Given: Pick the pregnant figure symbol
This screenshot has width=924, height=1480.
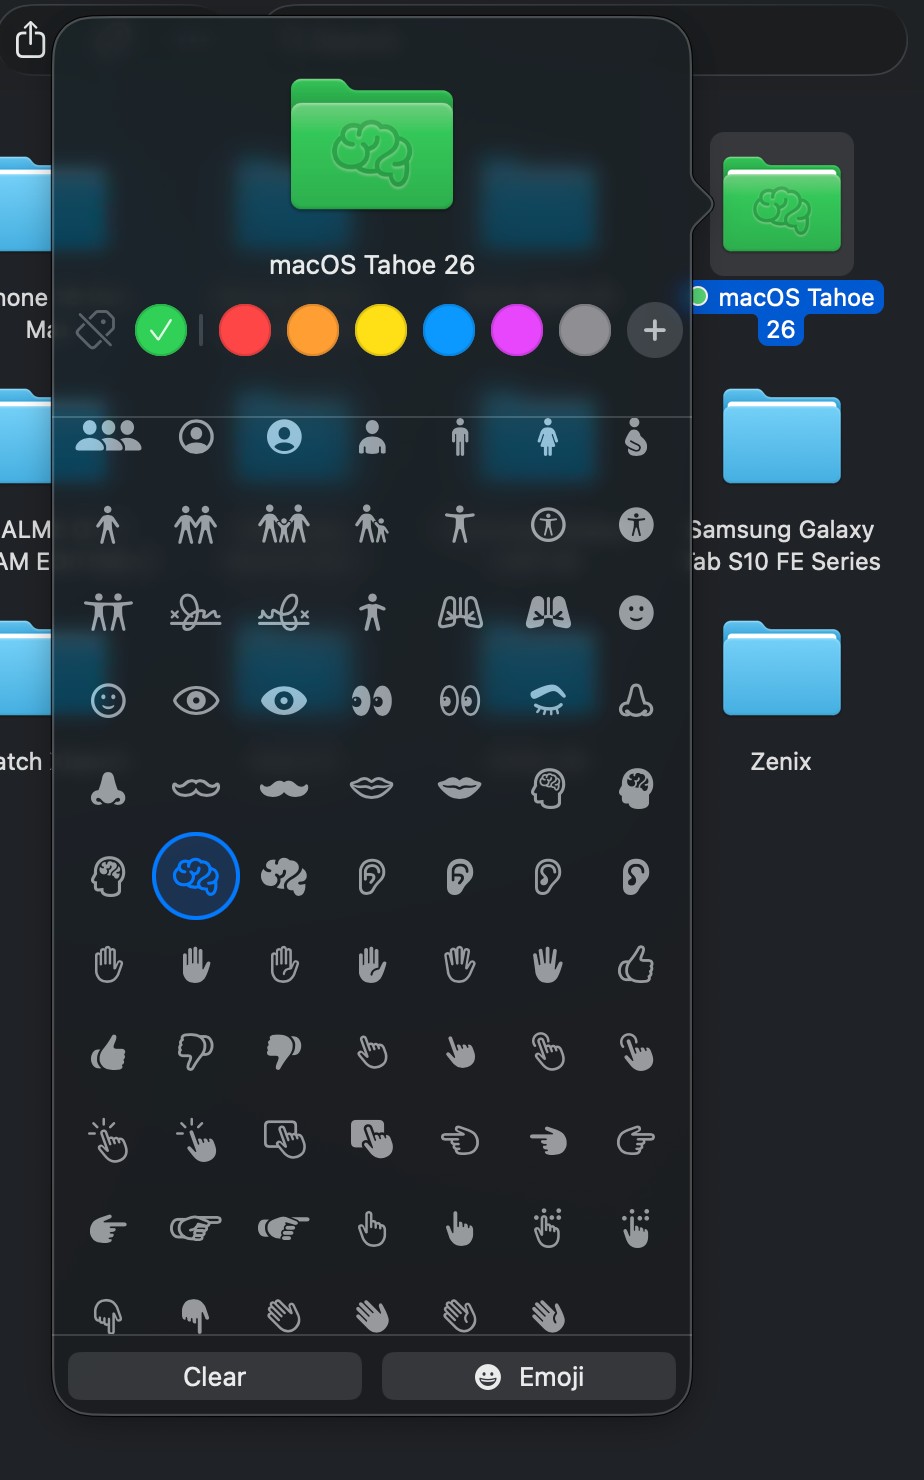Looking at the screenshot, I should coord(636,437).
